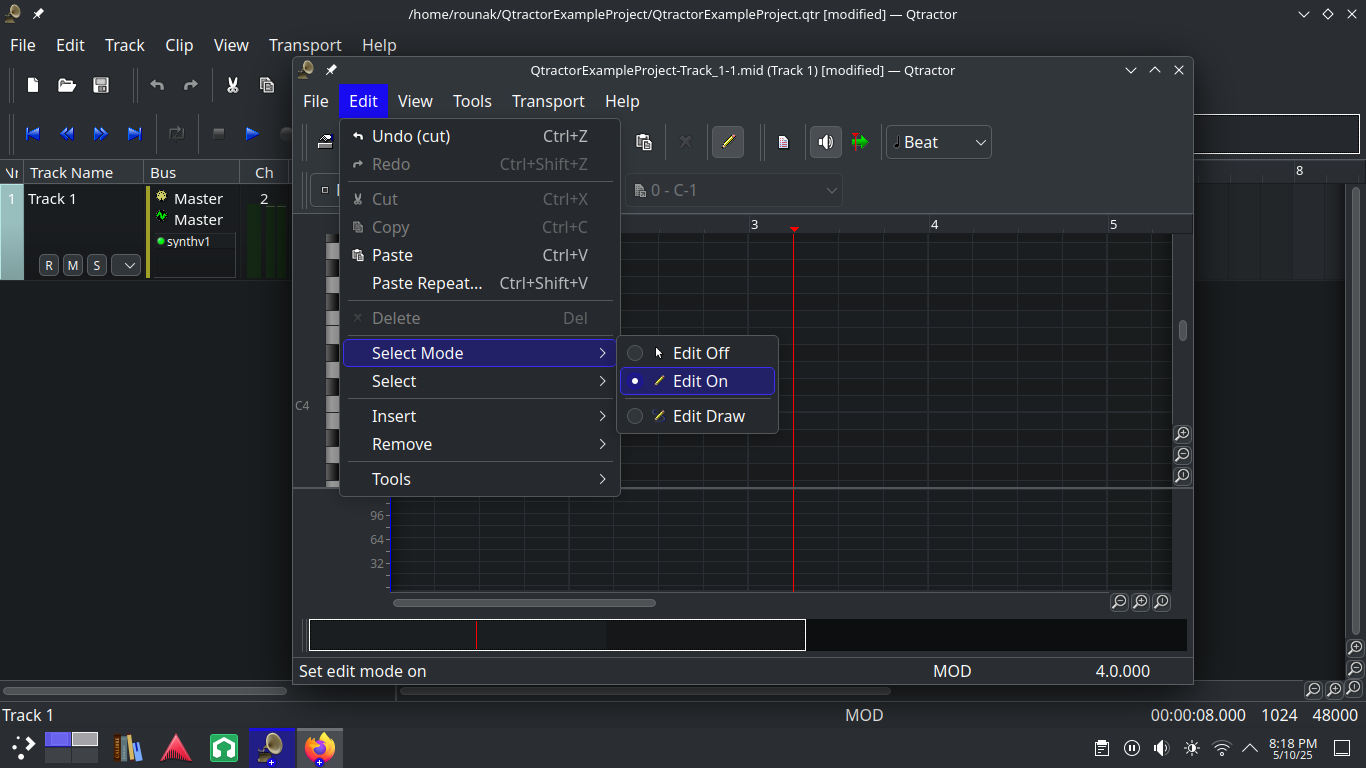Screen dimensions: 1366x768
Task: Open a session with the folder icon
Action: 67,85
